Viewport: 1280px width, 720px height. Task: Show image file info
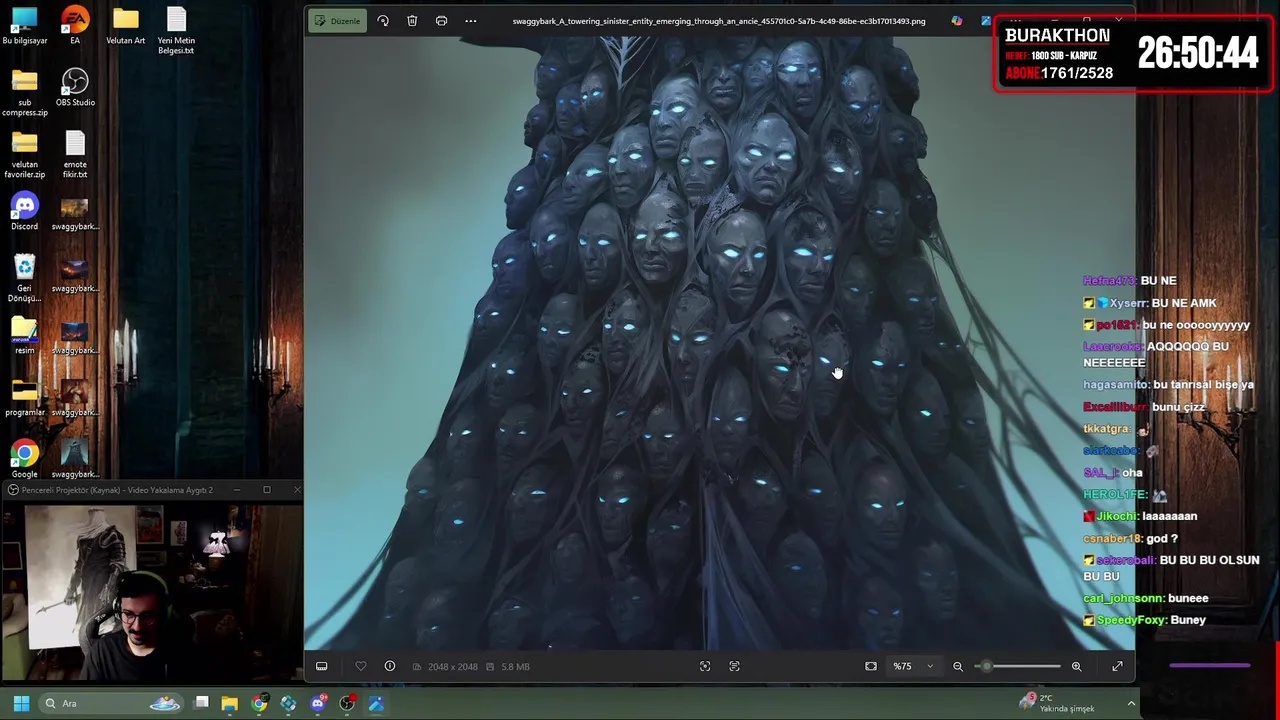coord(390,666)
